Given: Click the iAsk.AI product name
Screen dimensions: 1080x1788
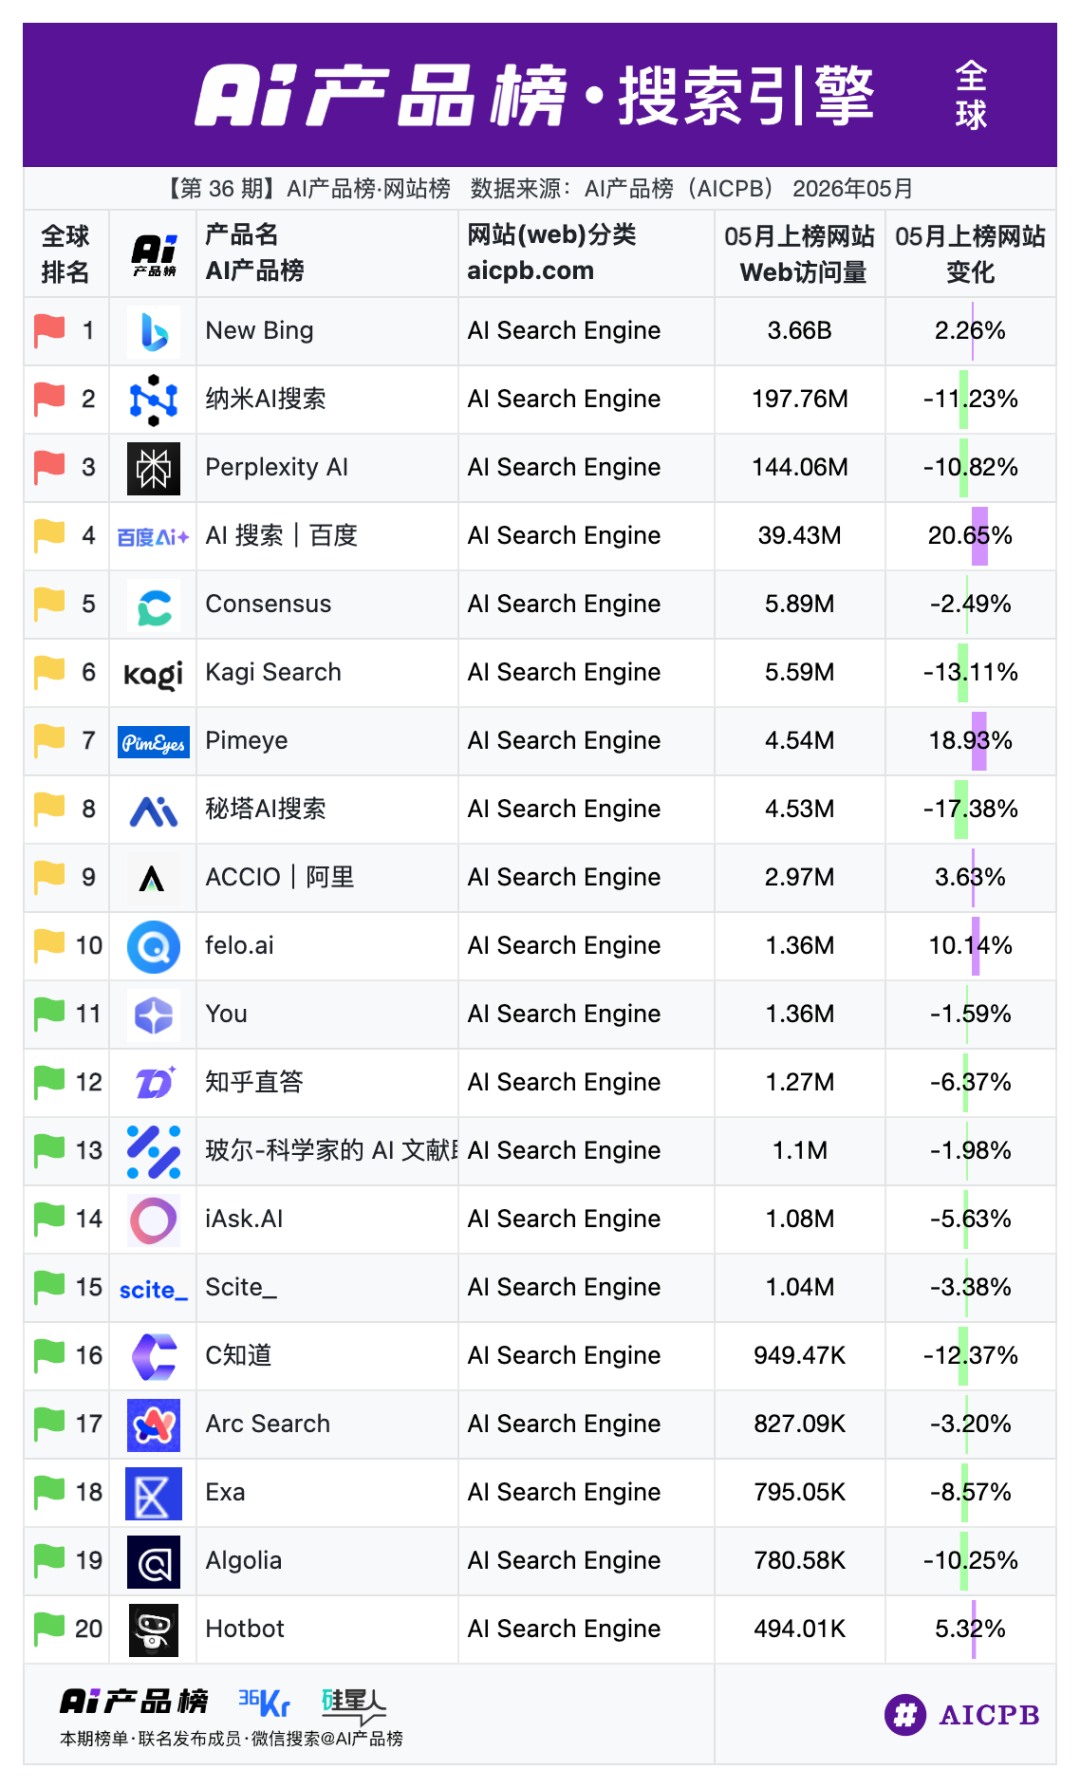Looking at the screenshot, I should [244, 1219].
